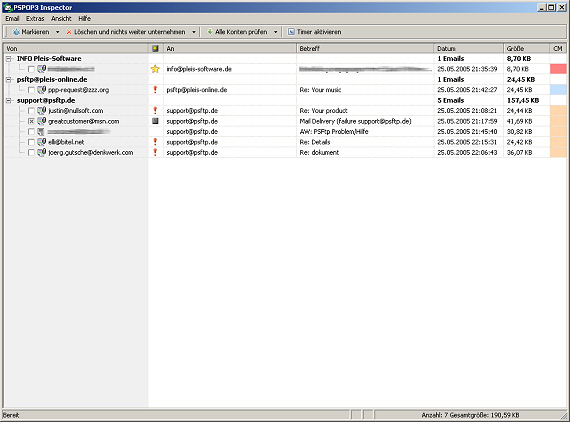
Task: Click the green arrow Alle Konten prüfen icon
Action: 210,32
